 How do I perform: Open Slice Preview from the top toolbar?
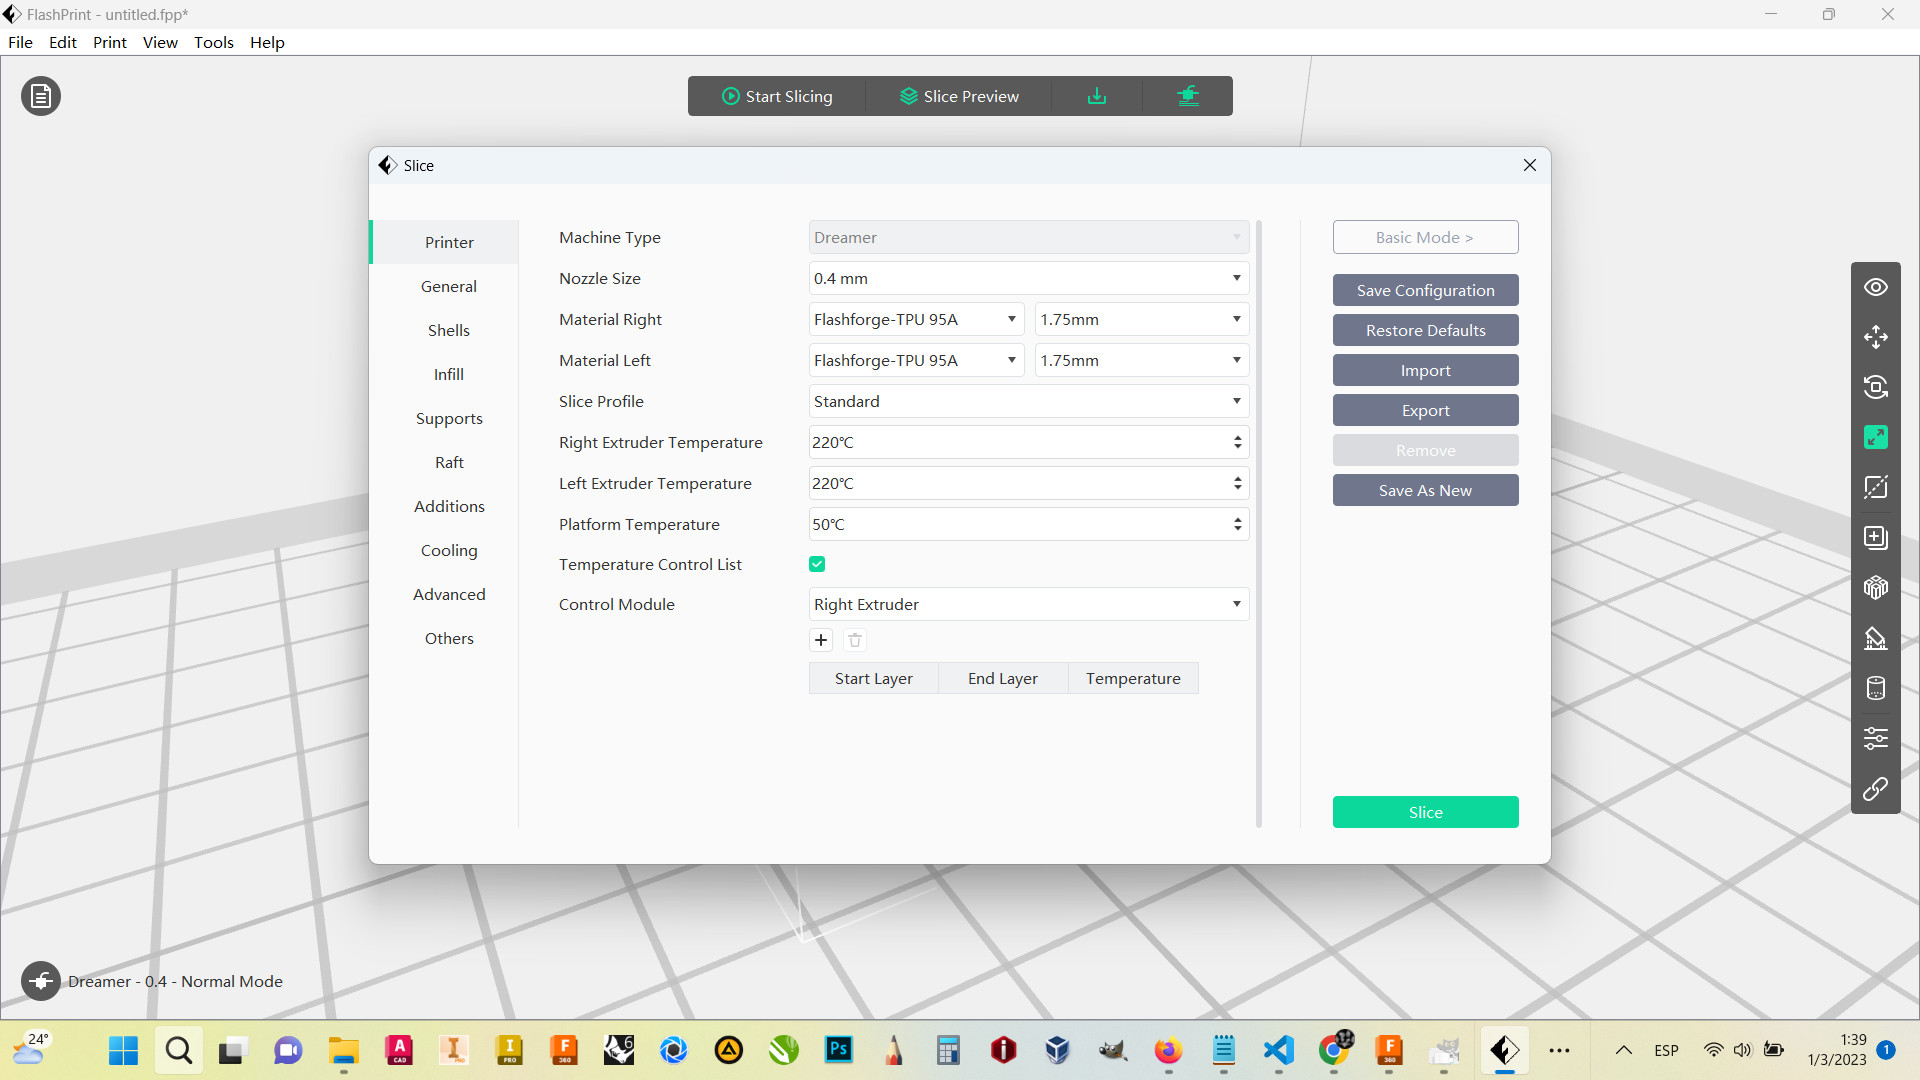959,96
